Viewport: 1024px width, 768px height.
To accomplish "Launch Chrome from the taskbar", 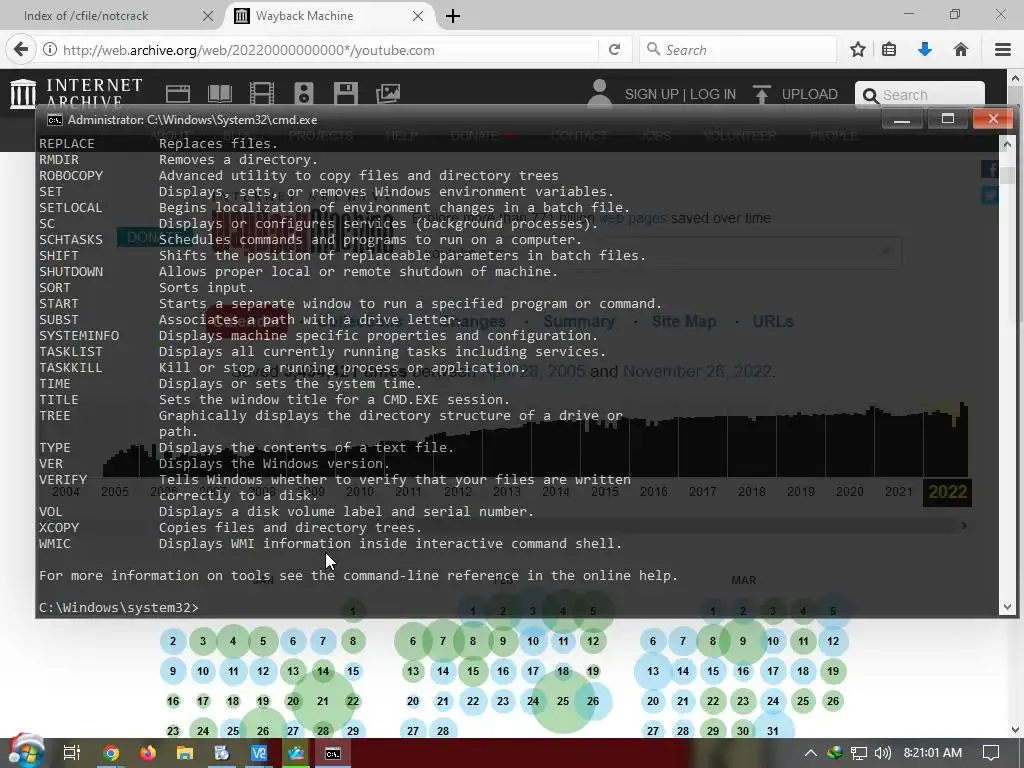I will (x=111, y=753).
